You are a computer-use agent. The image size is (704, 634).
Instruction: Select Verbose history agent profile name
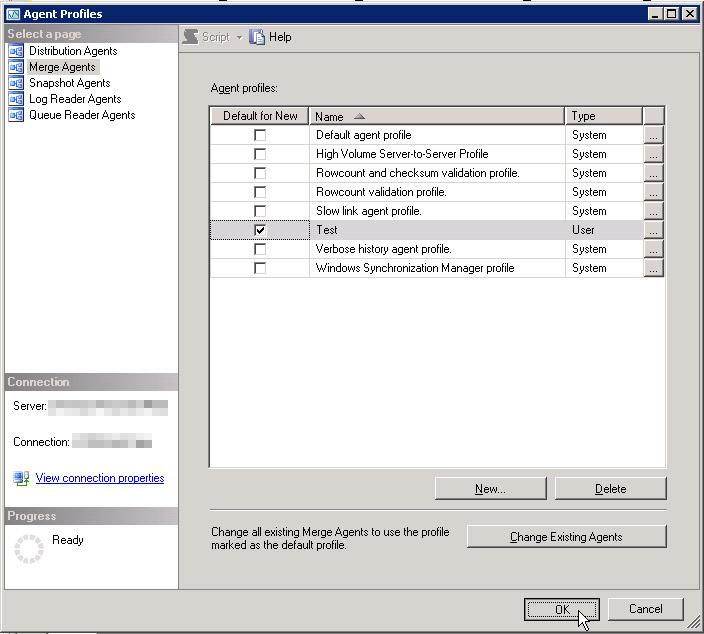(383, 249)
